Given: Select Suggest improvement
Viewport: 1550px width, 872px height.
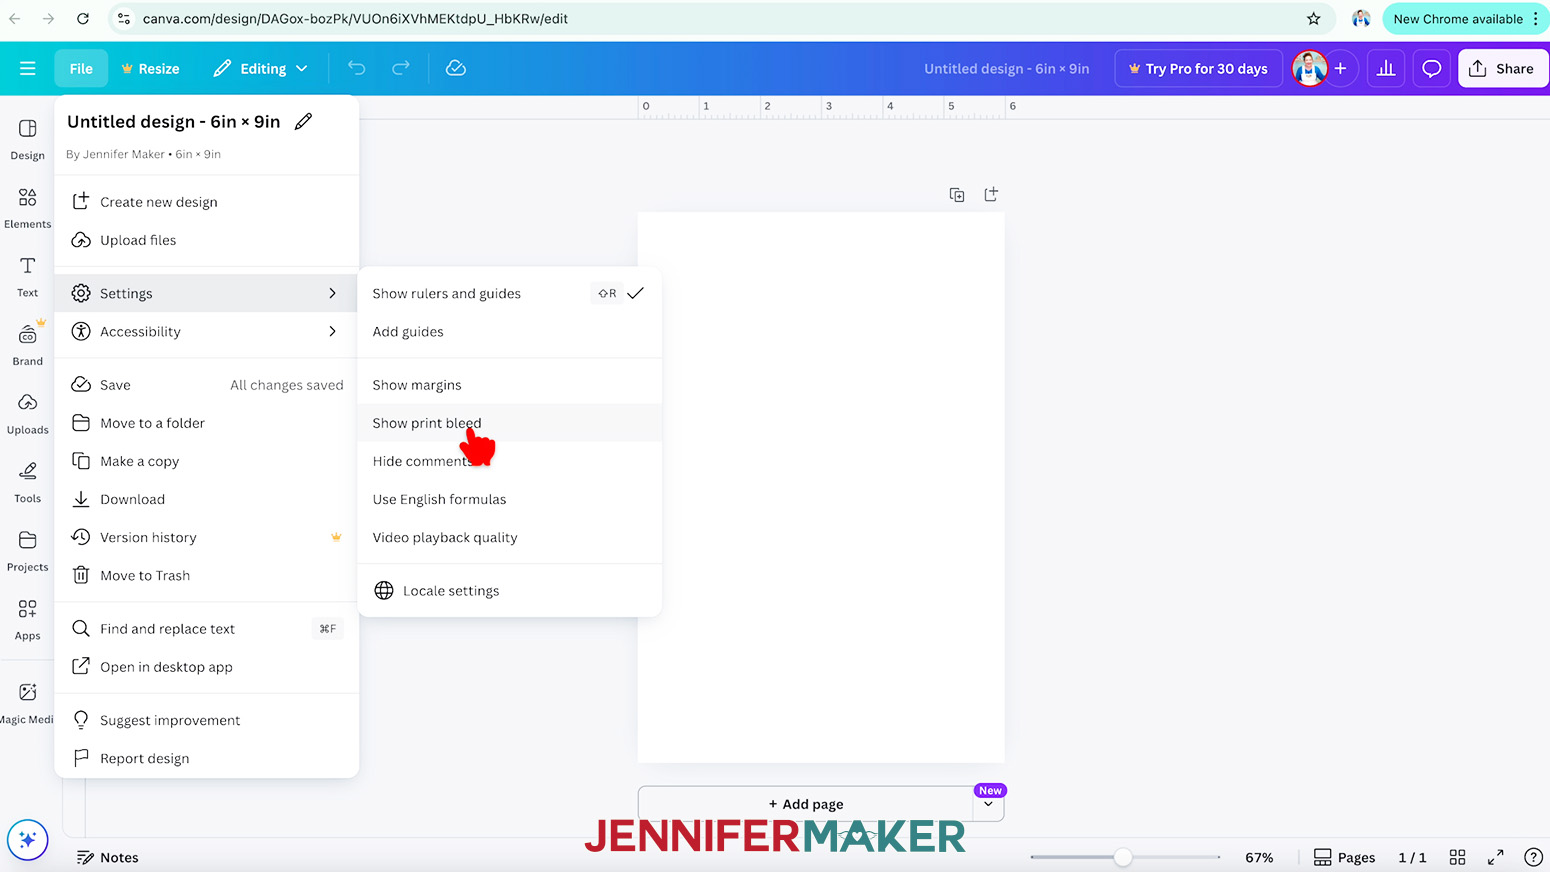Looking at the screenshot, I should pyautogui.click(x=206, y=720).
